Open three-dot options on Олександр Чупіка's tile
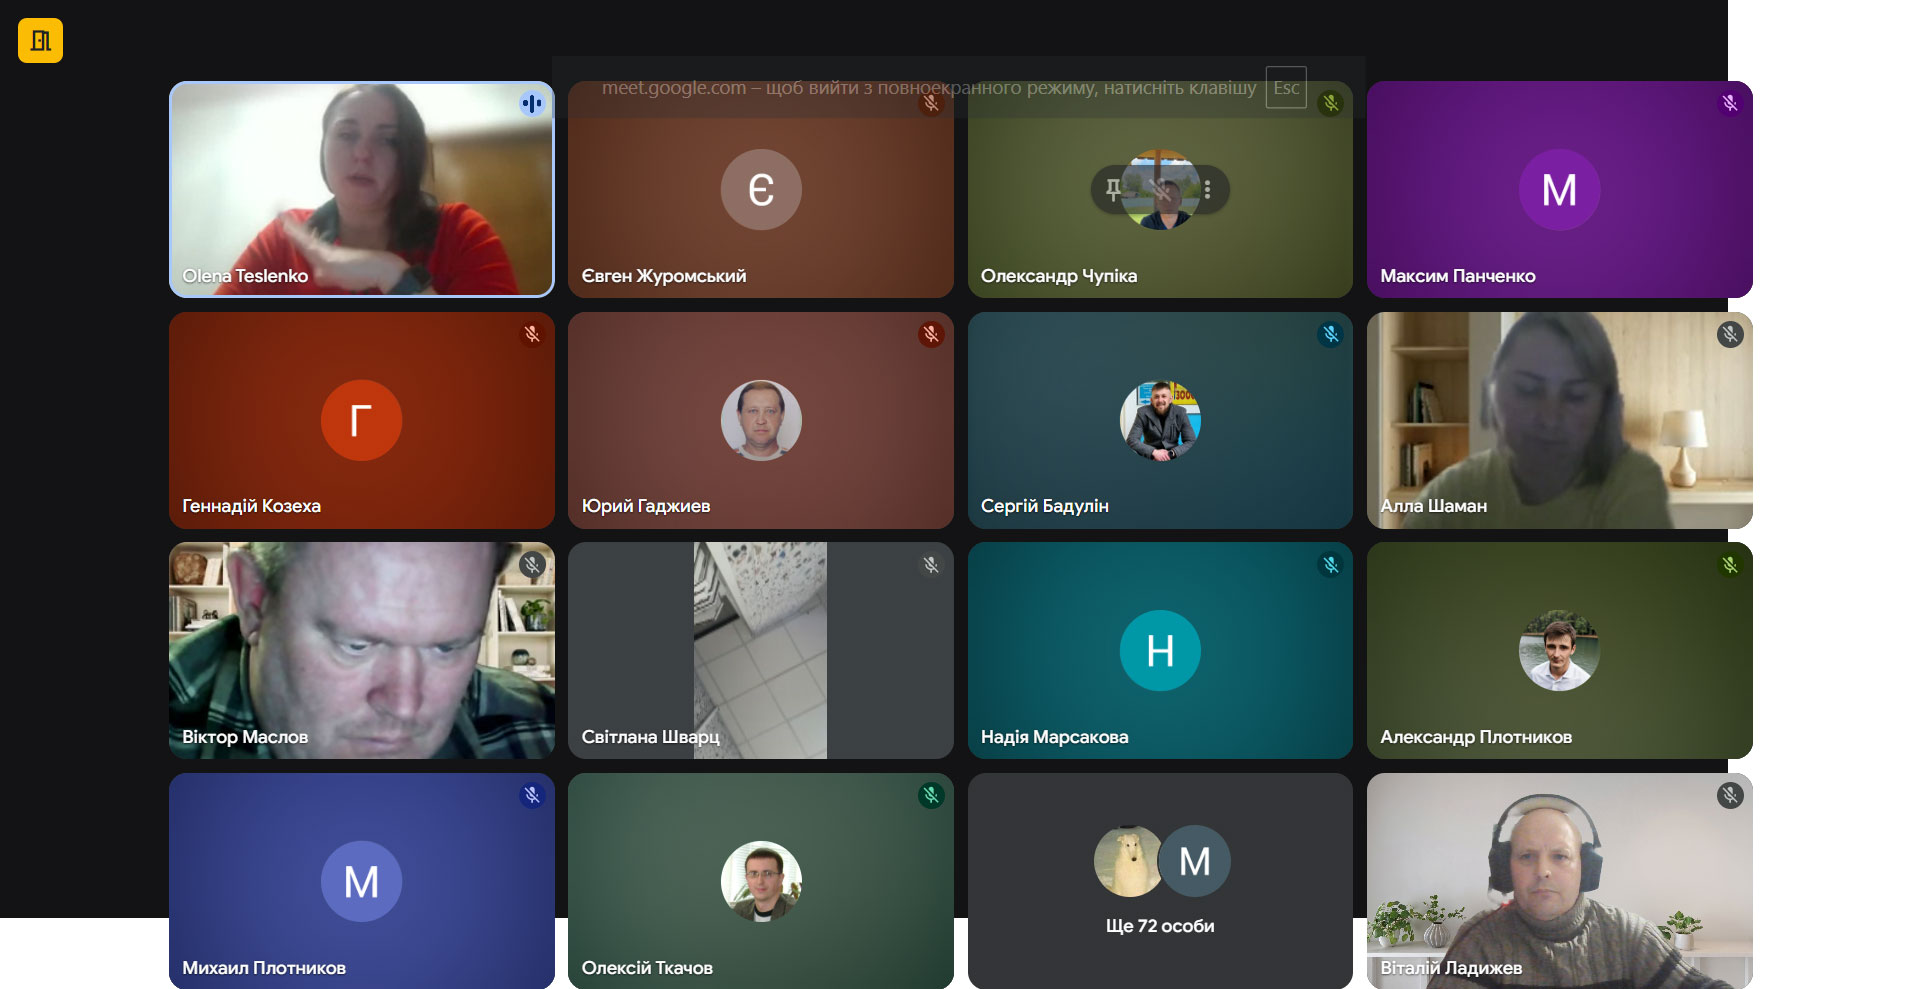 point(1207,189)
